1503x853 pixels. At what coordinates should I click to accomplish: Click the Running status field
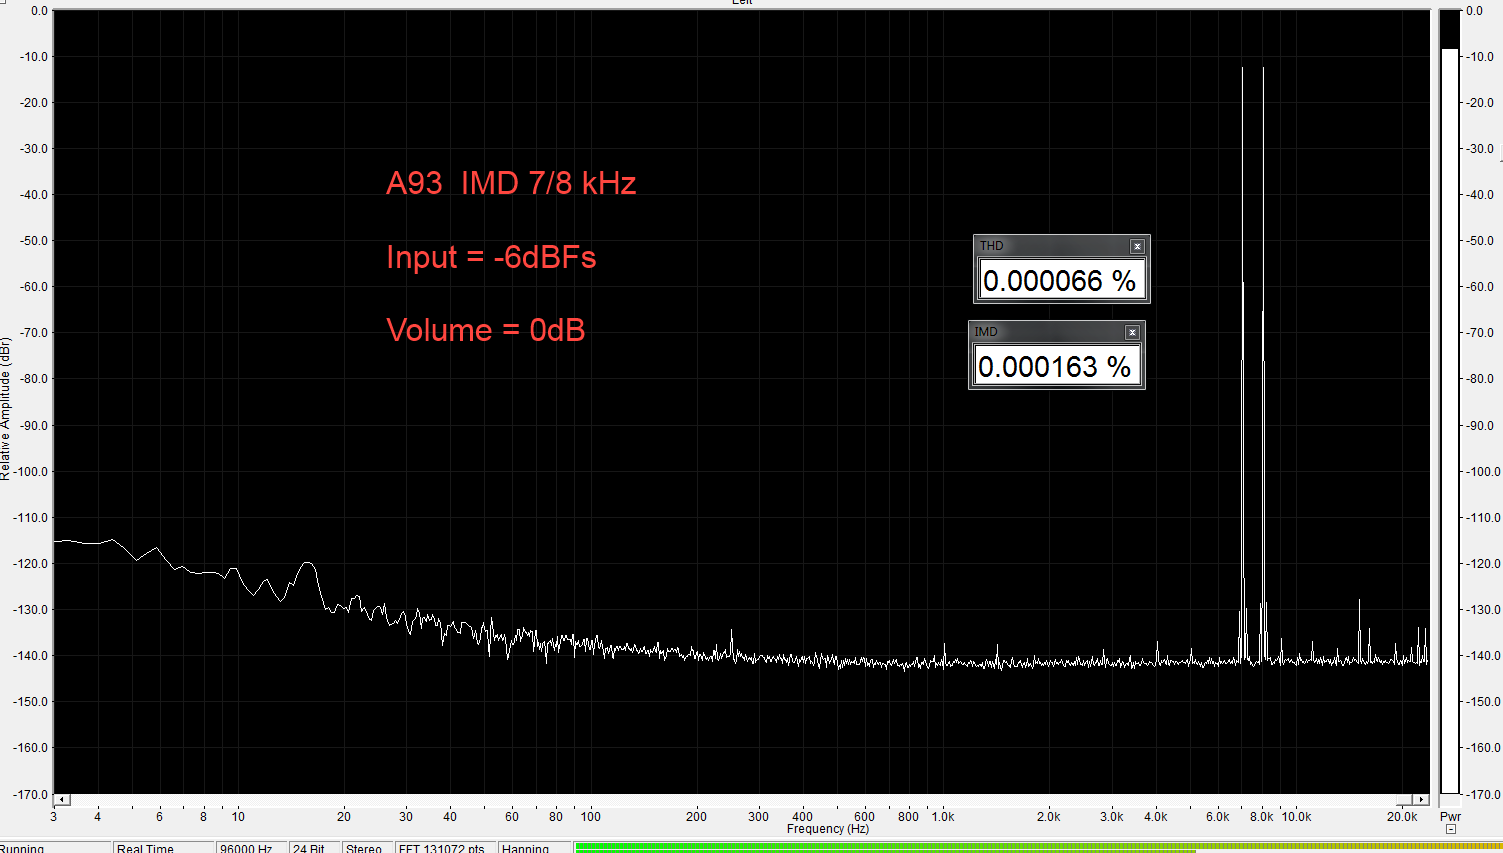coord(55,848)
